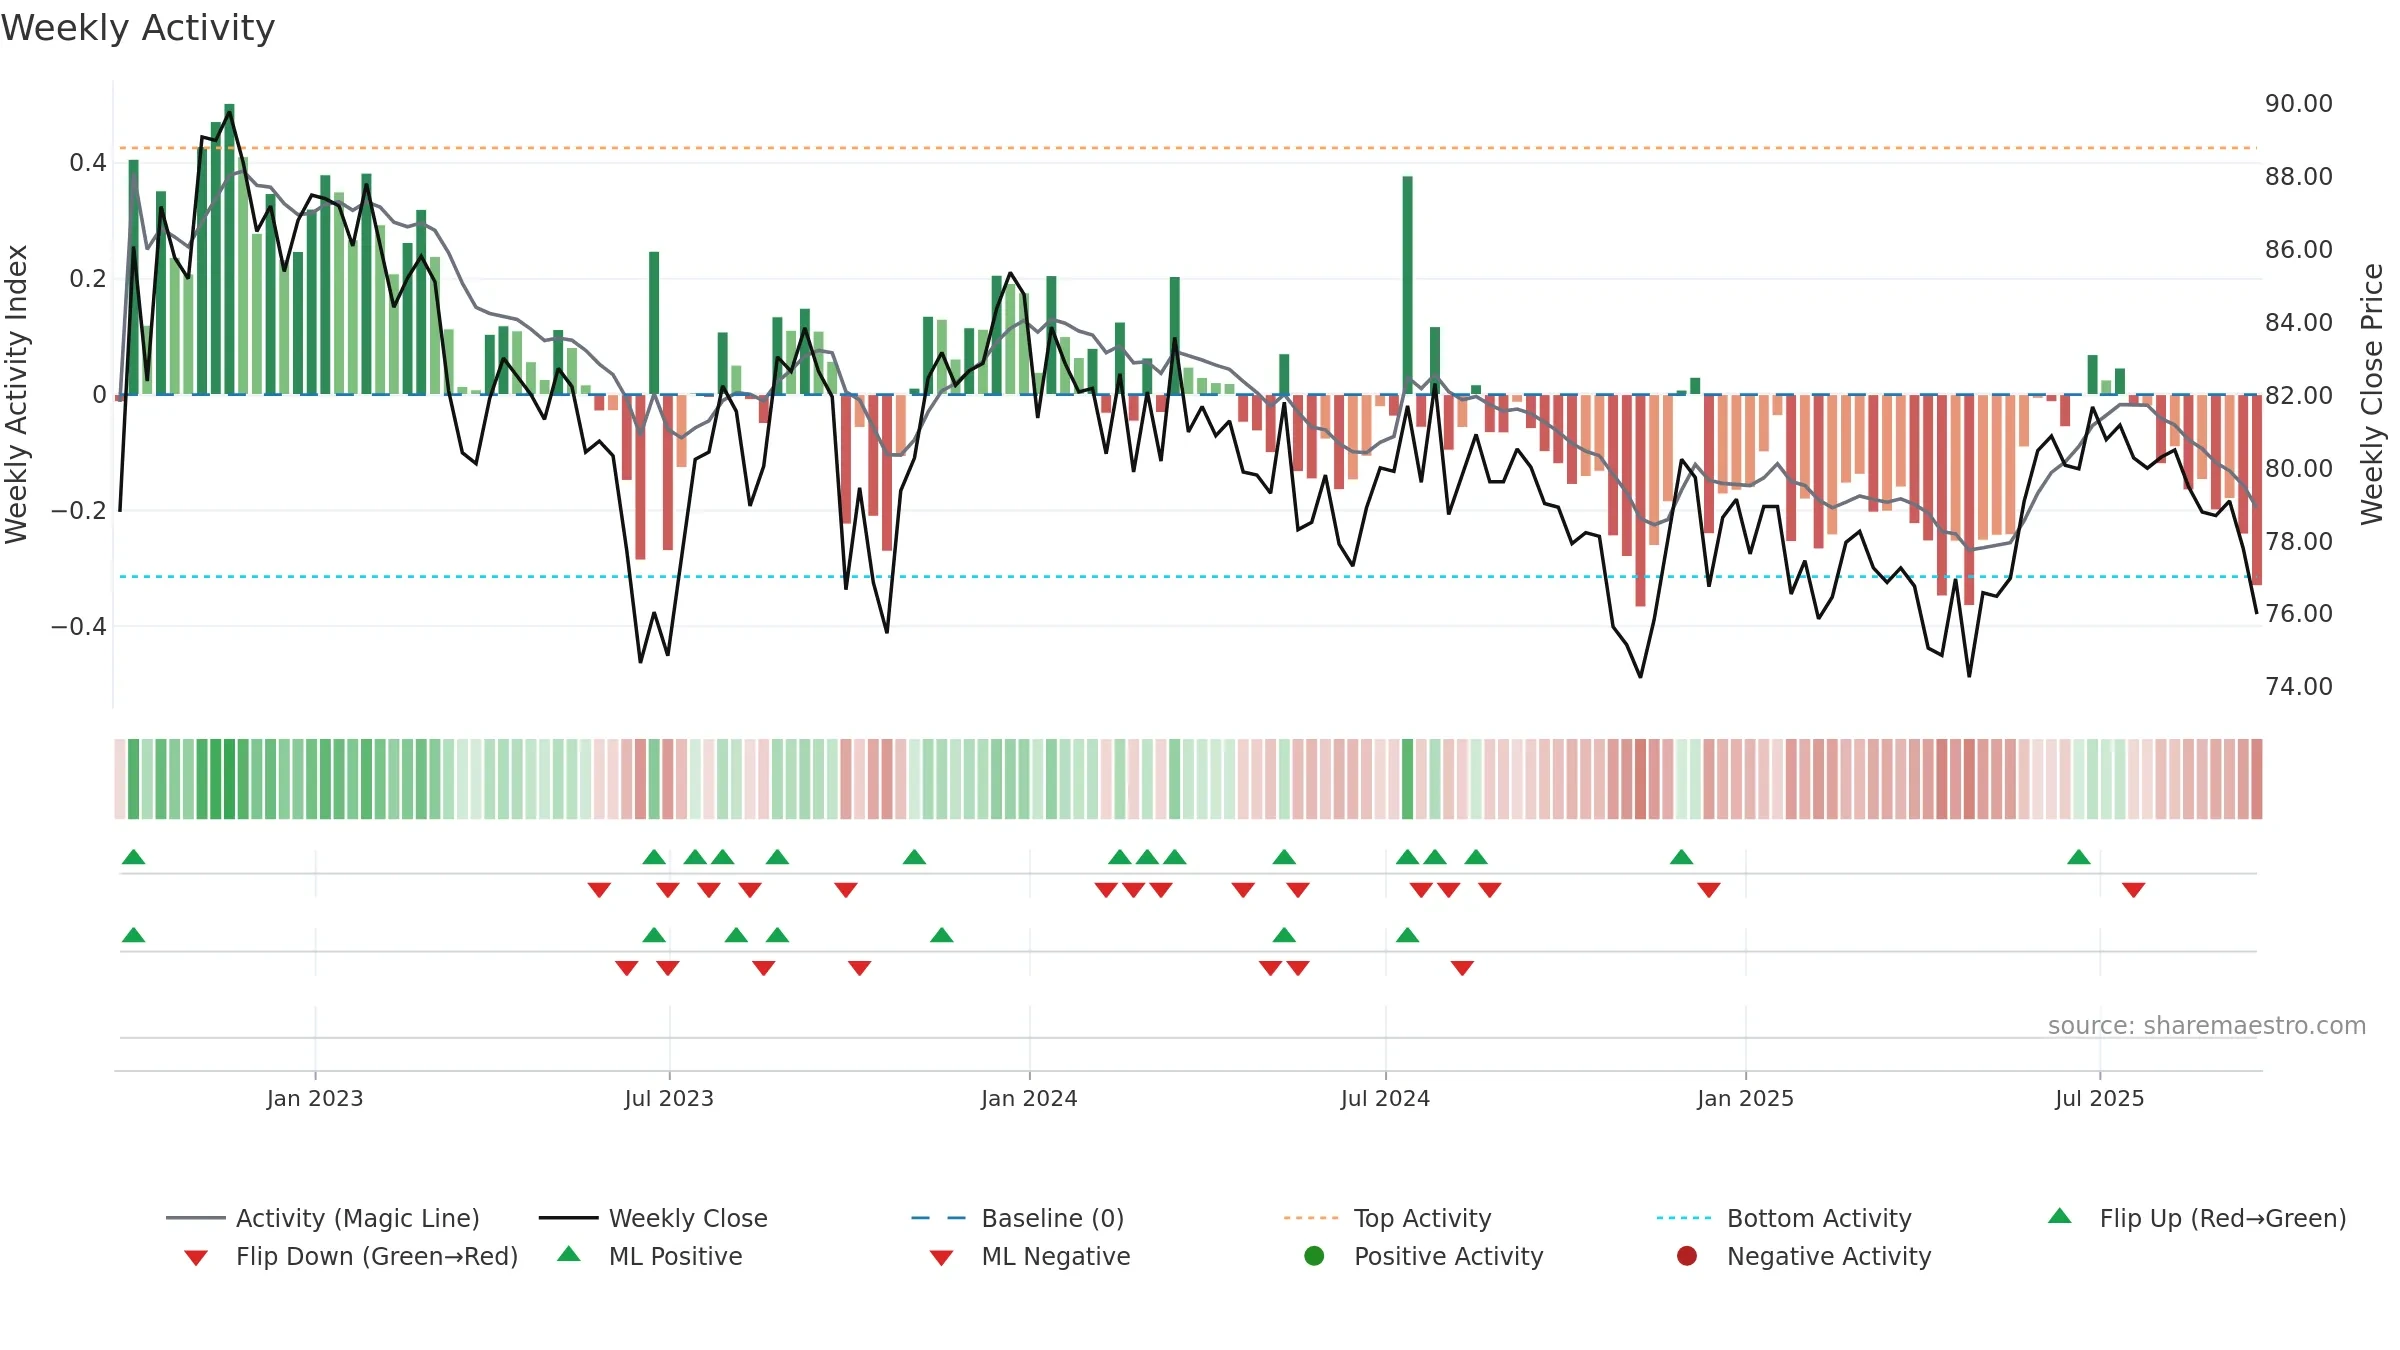Click the 0.4 activity index tick
2400x1350 pixels.
(88, 162)
